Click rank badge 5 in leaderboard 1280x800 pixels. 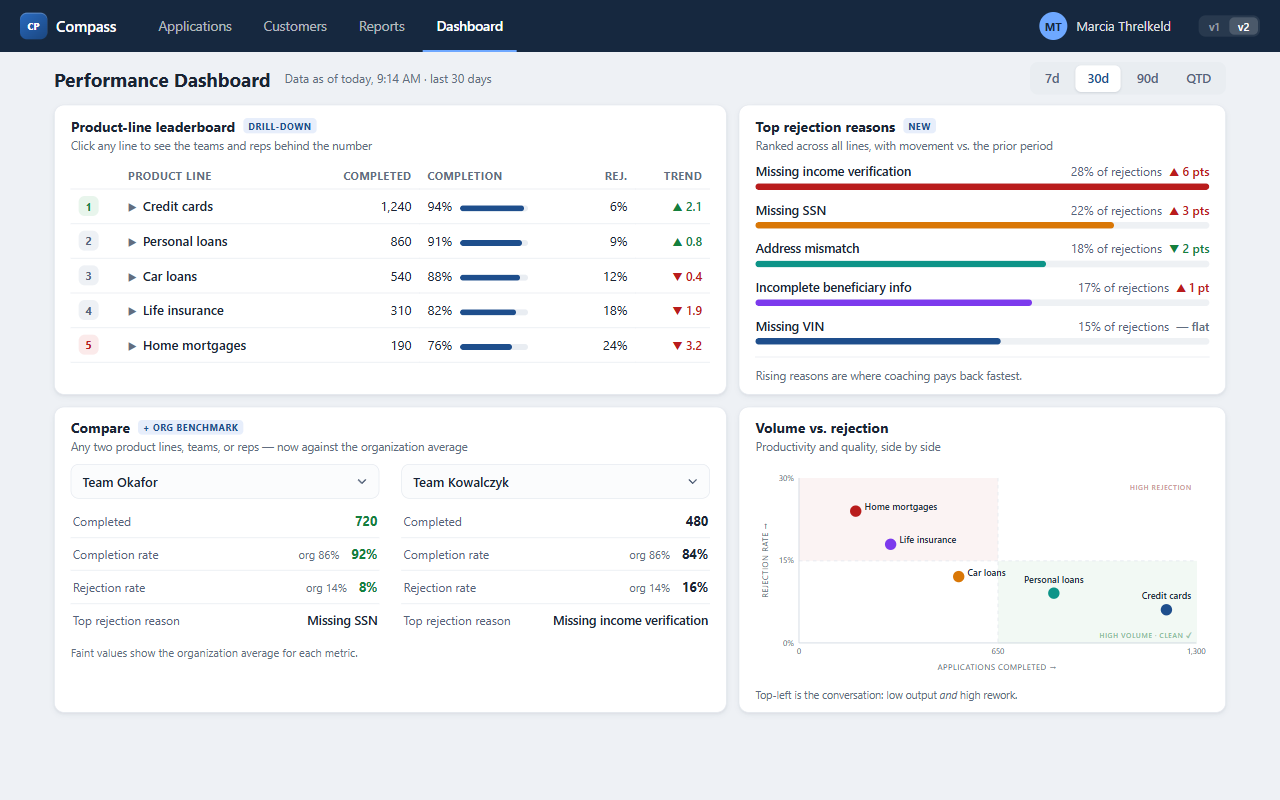(88, 346)
